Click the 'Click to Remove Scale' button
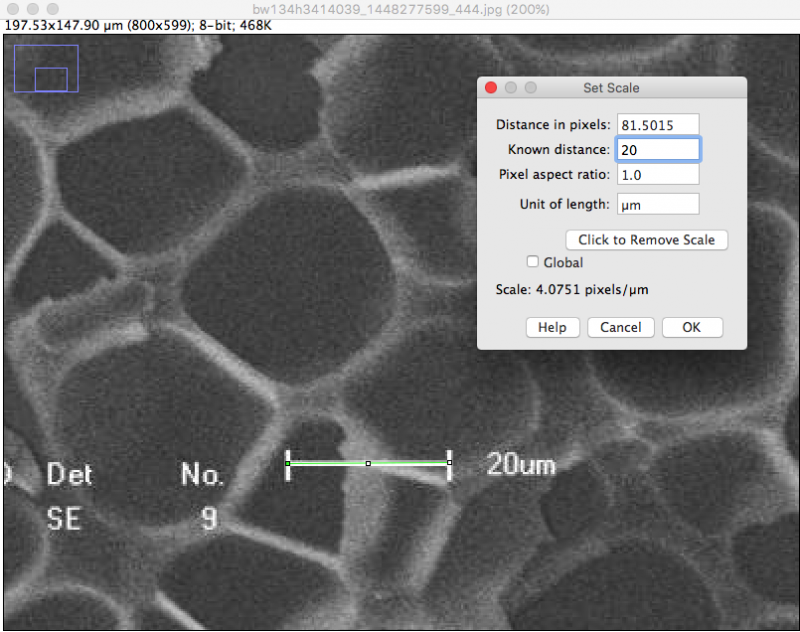The width and height of the screenshot is (800, 632). pos(646,240)
